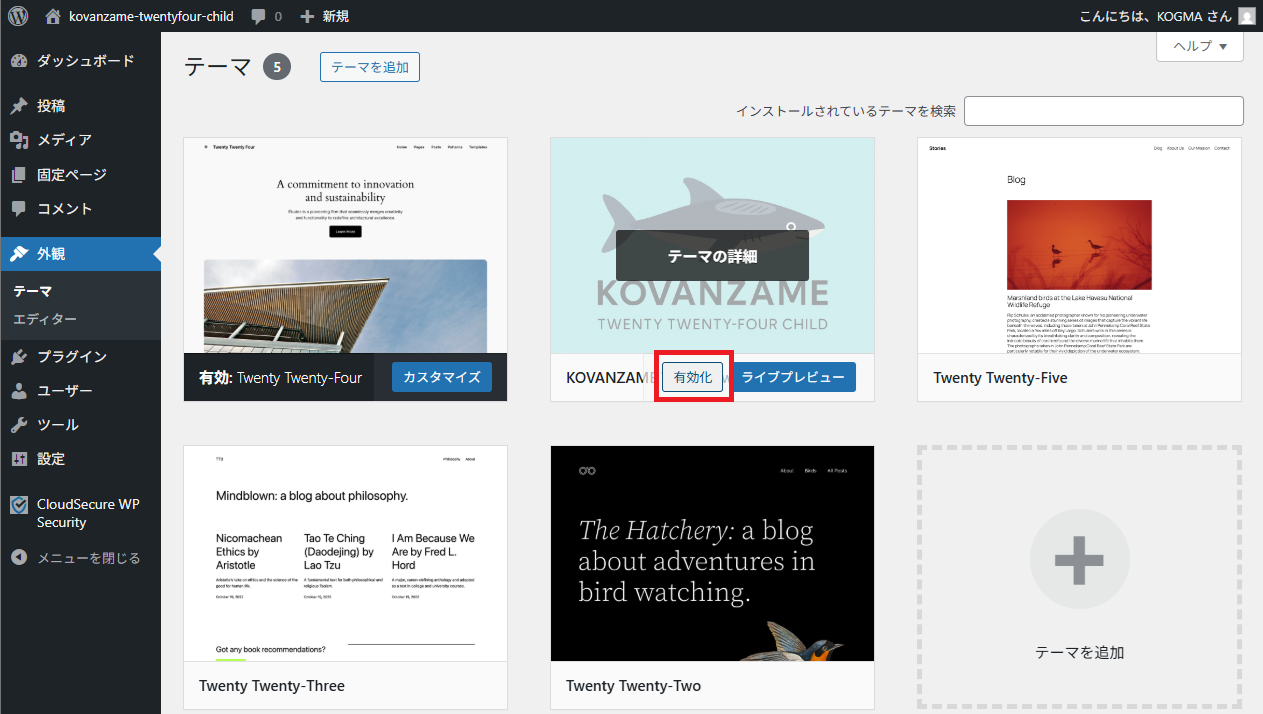Focus the installed themes search field

(1103, 111)
